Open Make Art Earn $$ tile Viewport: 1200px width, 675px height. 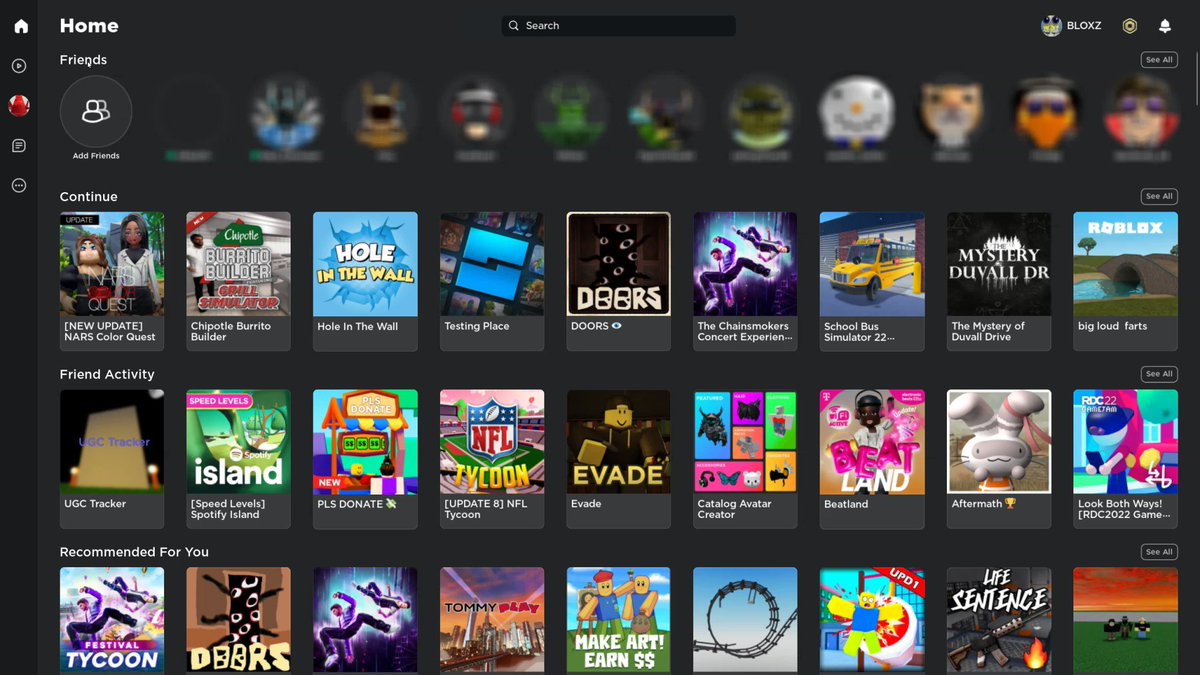619,620
